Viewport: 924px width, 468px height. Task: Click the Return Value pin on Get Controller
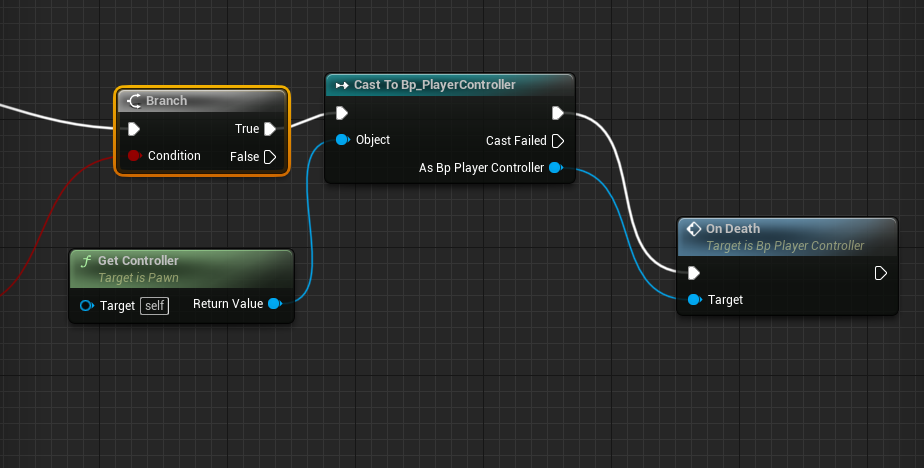[275, 304]
